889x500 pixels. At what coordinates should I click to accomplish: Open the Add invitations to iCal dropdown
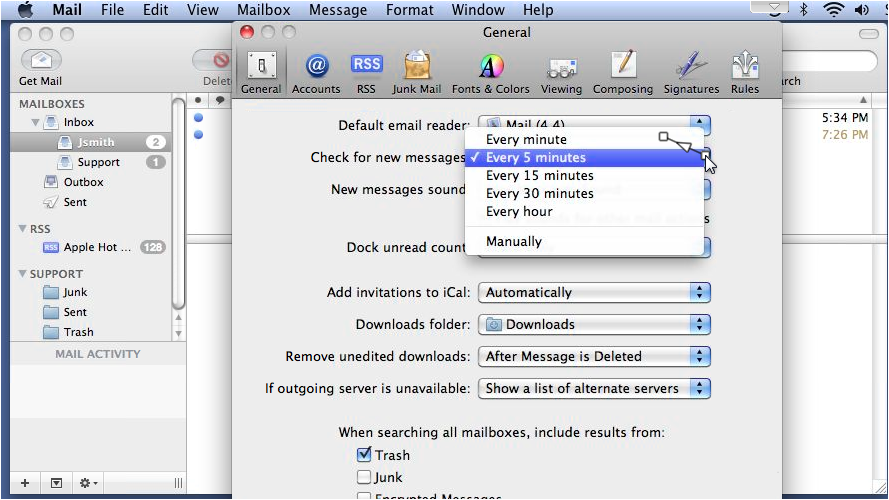point(594,293)
